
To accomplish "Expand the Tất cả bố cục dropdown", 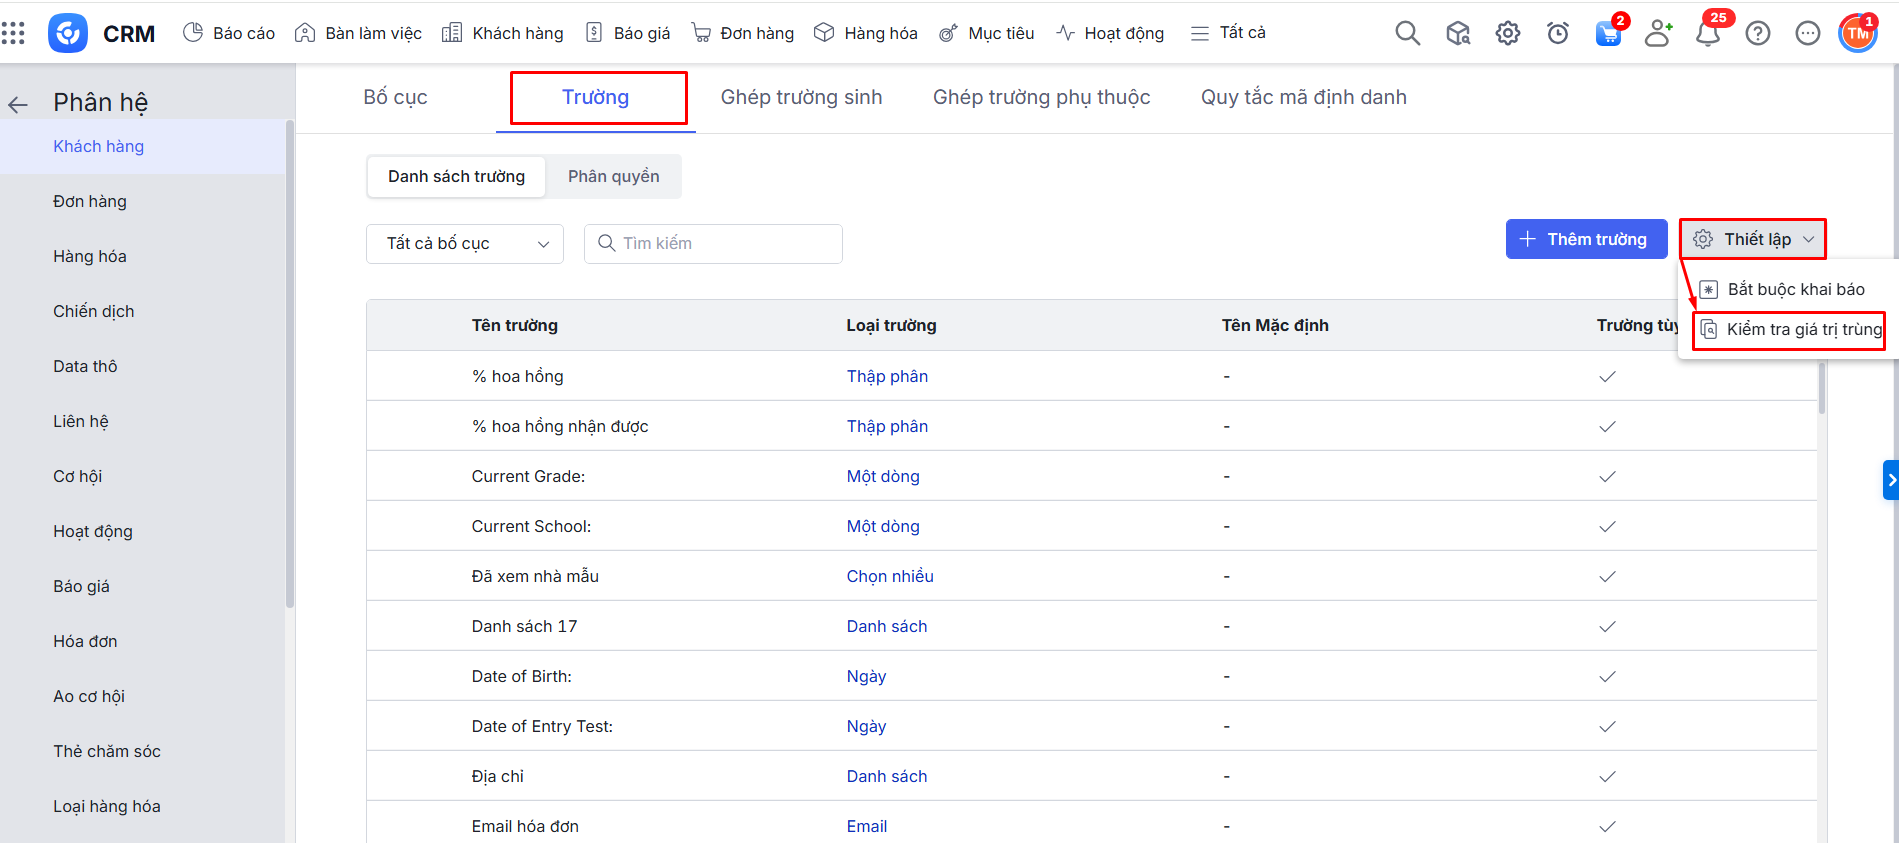I will click(x=465, y=244).
